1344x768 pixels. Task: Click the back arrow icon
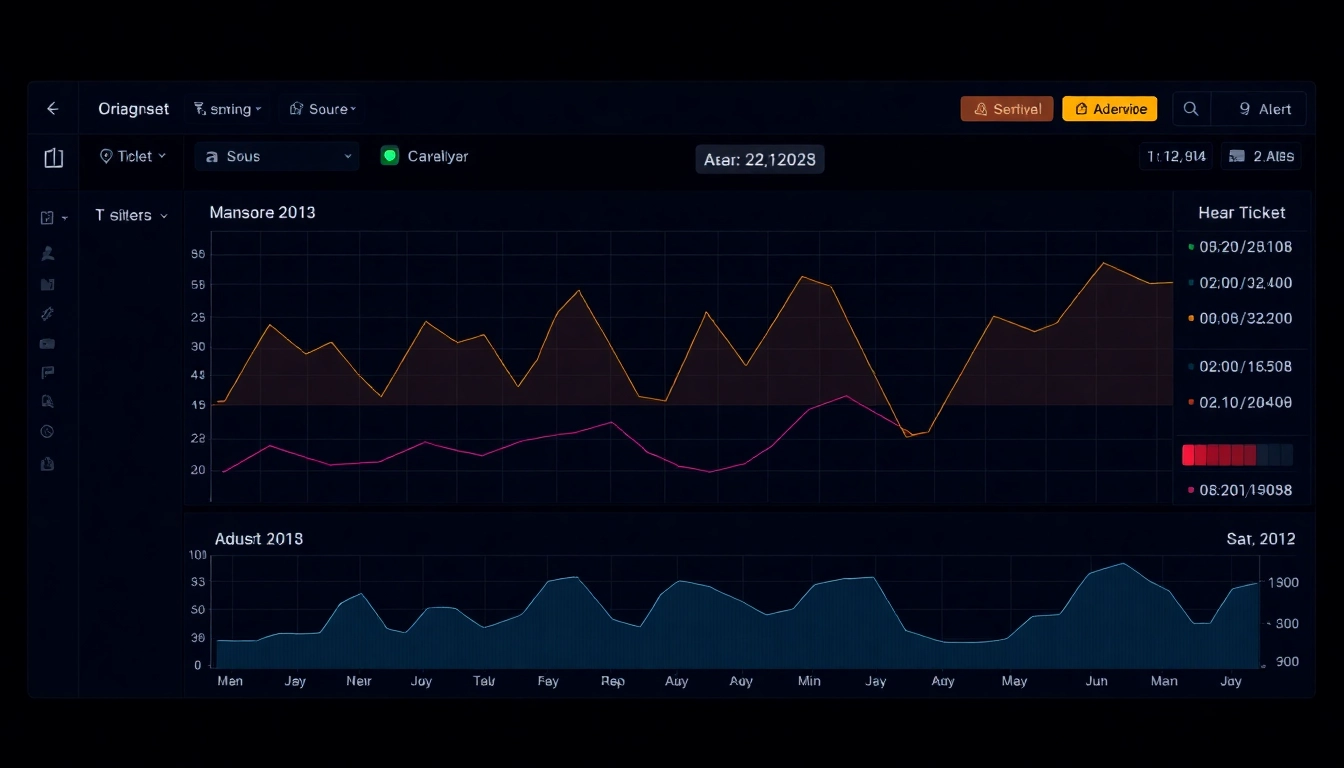[52, 108]
